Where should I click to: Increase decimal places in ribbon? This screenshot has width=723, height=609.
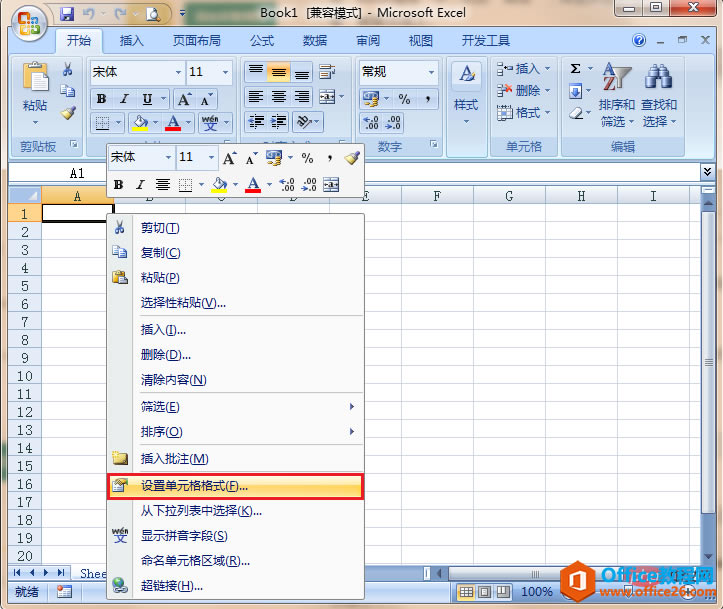pyautogui.click(x=371, y=123)
